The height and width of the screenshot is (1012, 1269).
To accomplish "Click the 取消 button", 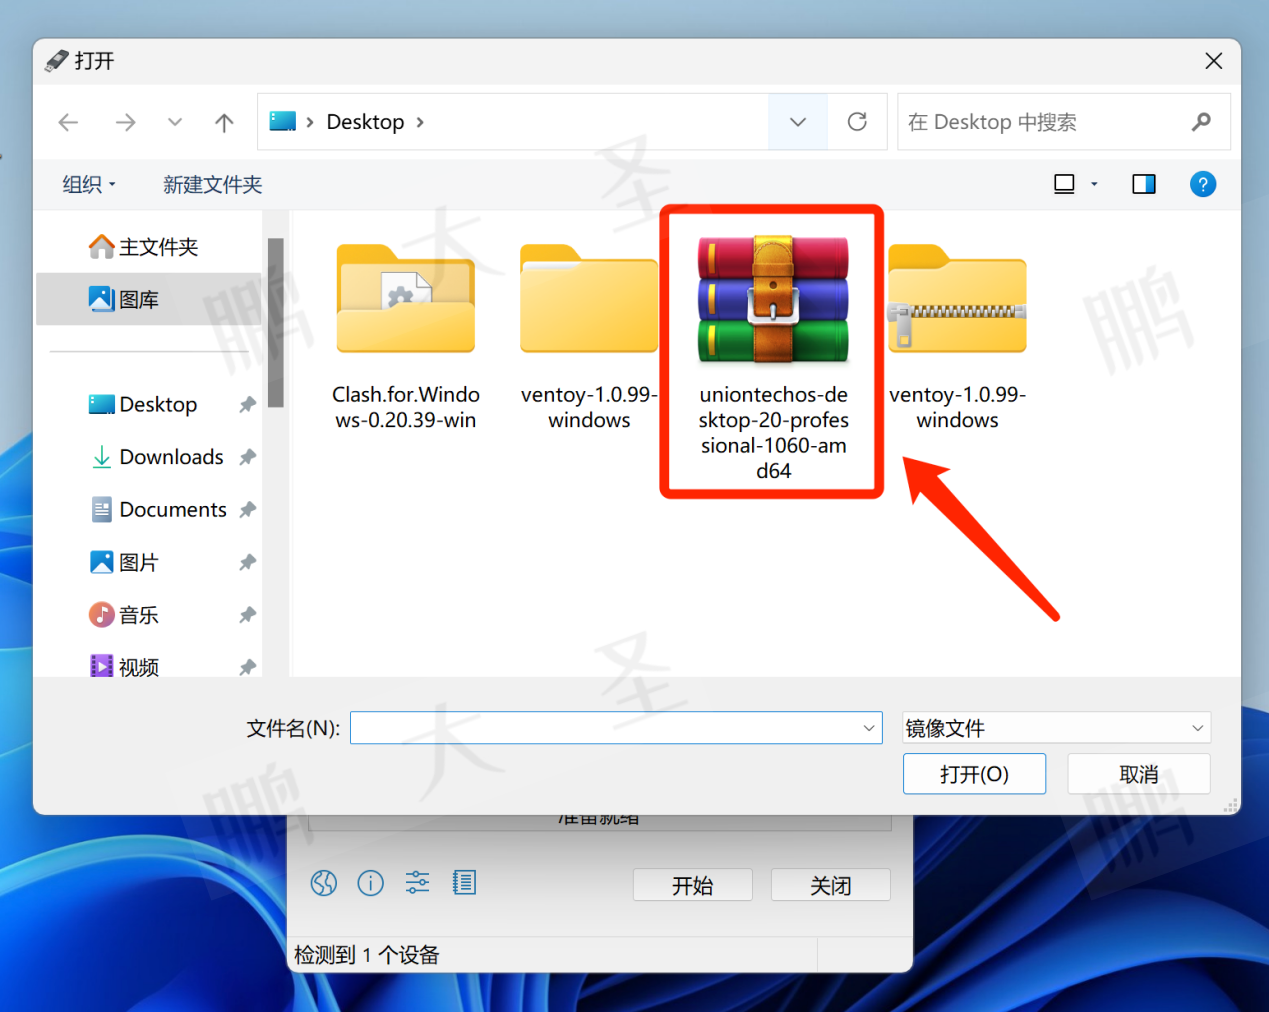I will click(1139, 774).
